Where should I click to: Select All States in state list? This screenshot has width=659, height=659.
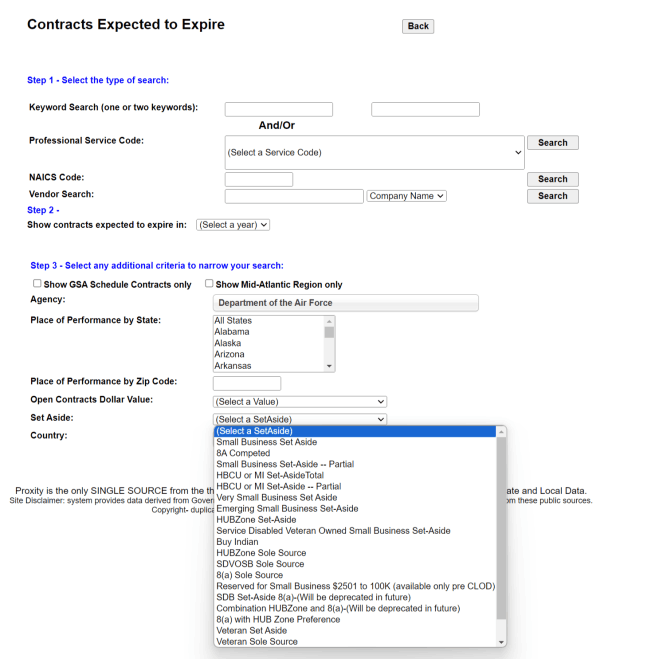tap(269, 321)
